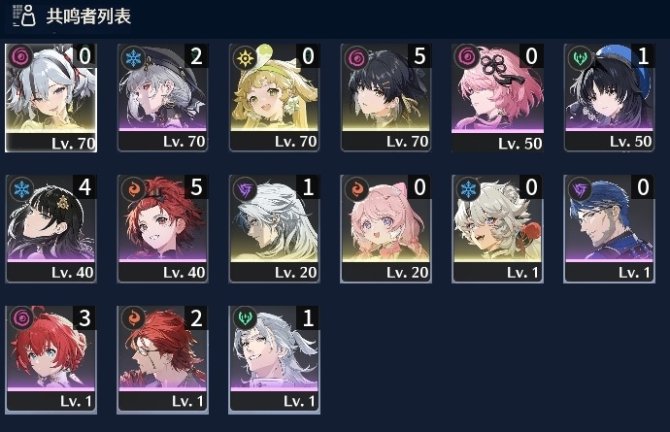Click the ice element icon on the Lv. 70 gray-haired card
Image resolution: width=670 pixels, height=432 pixels.
133,57
